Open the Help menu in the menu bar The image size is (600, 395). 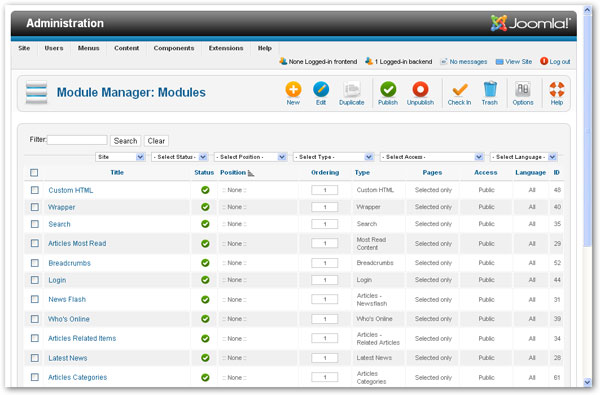(264, 48)
